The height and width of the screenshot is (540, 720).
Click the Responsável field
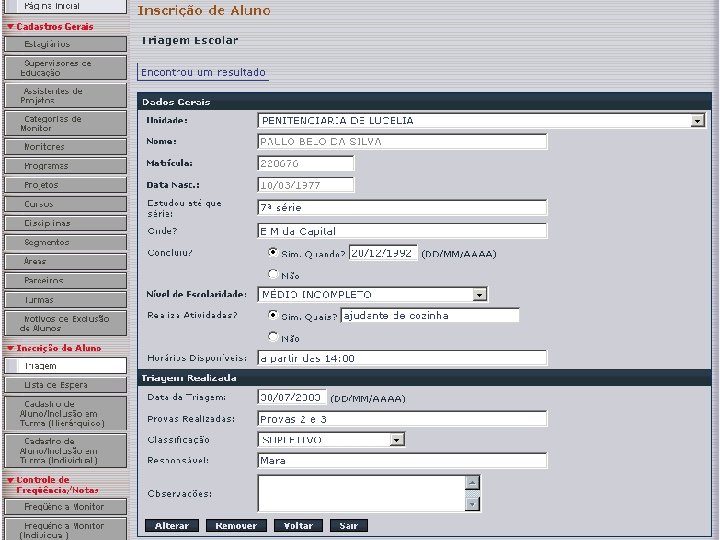(402, 461)
